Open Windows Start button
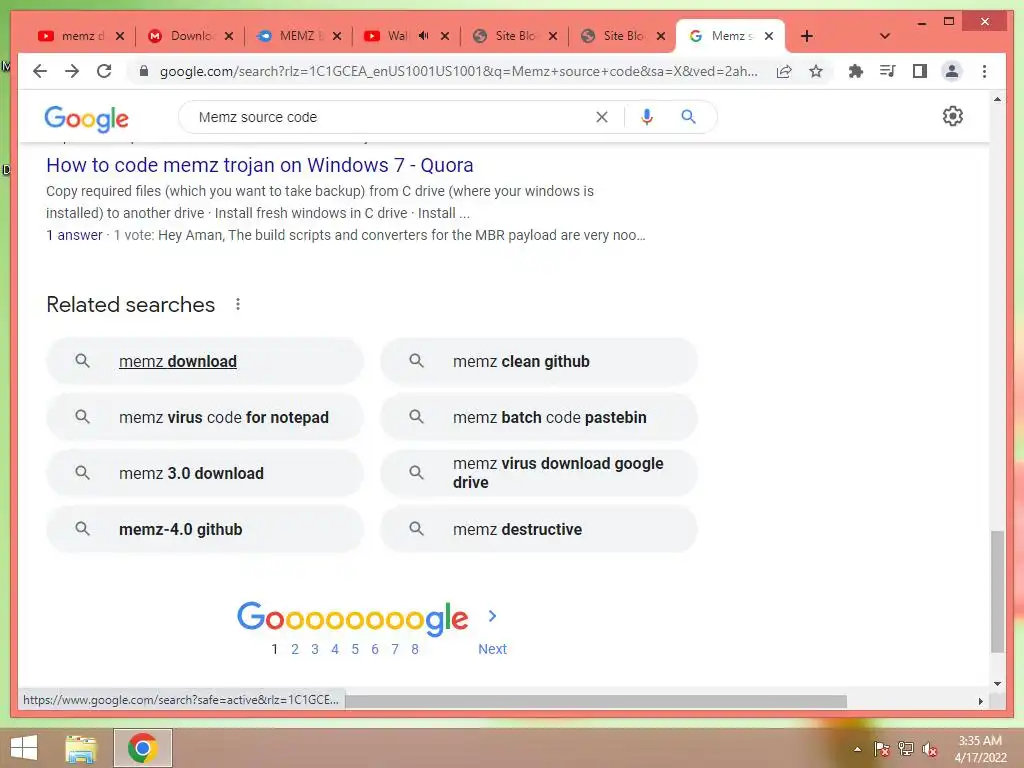 coord(24,748)
